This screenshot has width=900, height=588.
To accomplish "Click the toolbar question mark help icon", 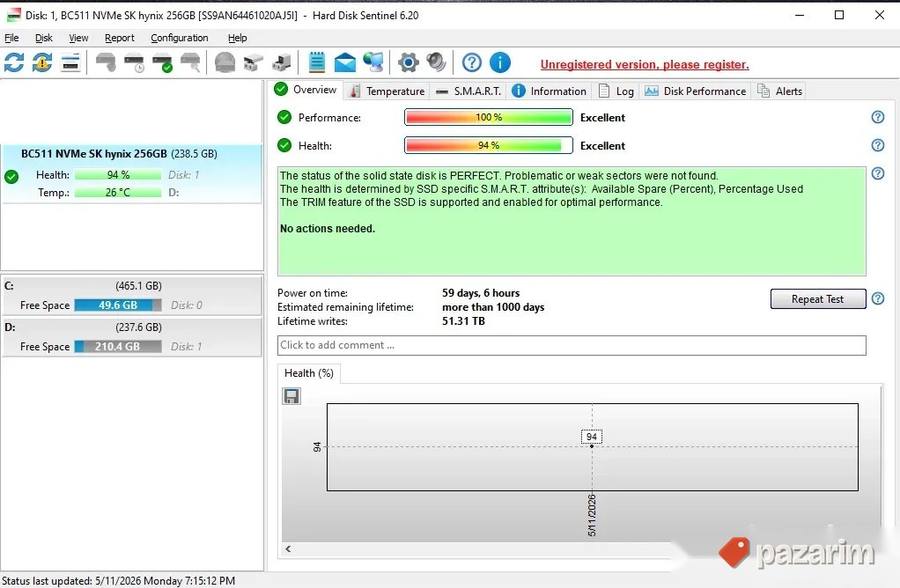I will (x=472, y=62).
